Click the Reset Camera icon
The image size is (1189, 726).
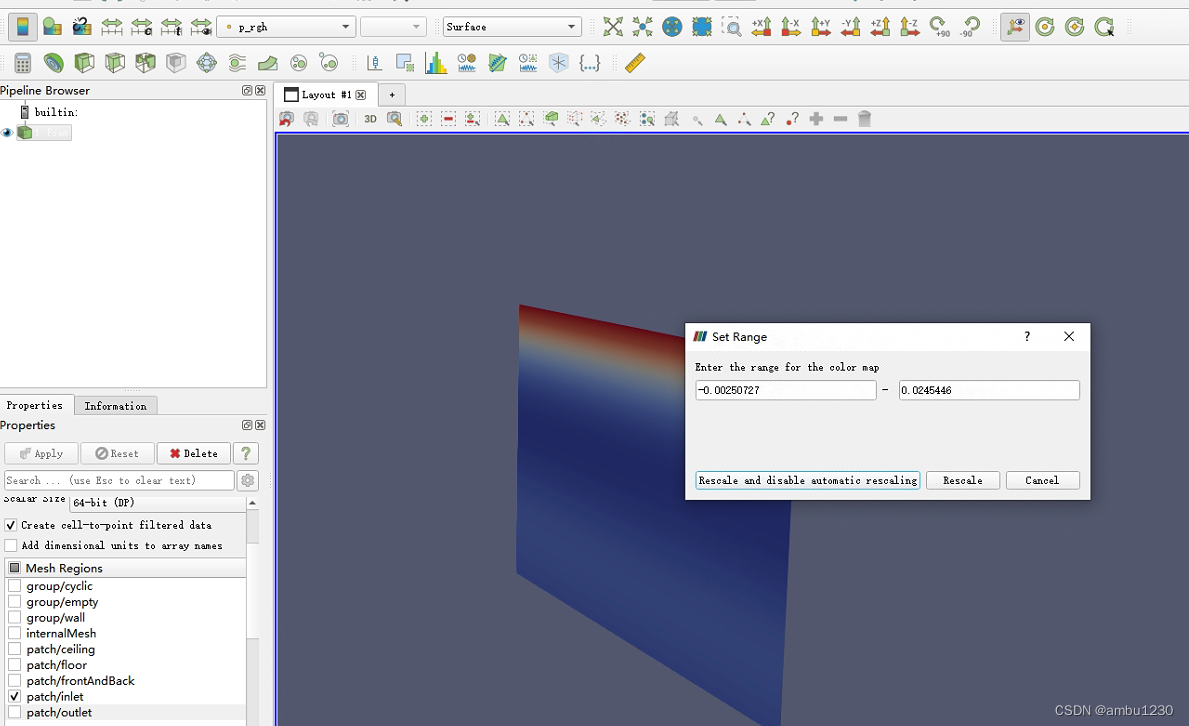pos(613,27)
